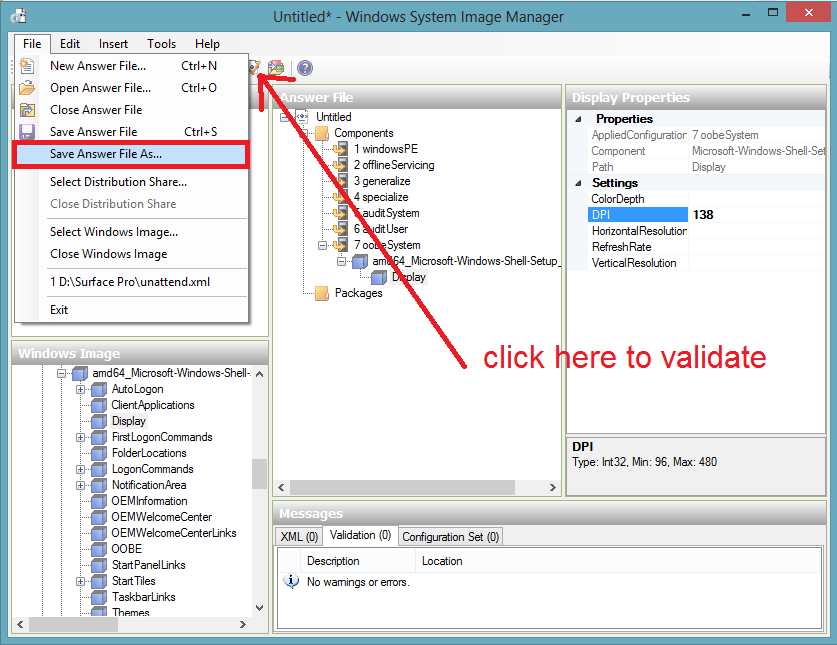Expand the LogonCommands node

80,469
